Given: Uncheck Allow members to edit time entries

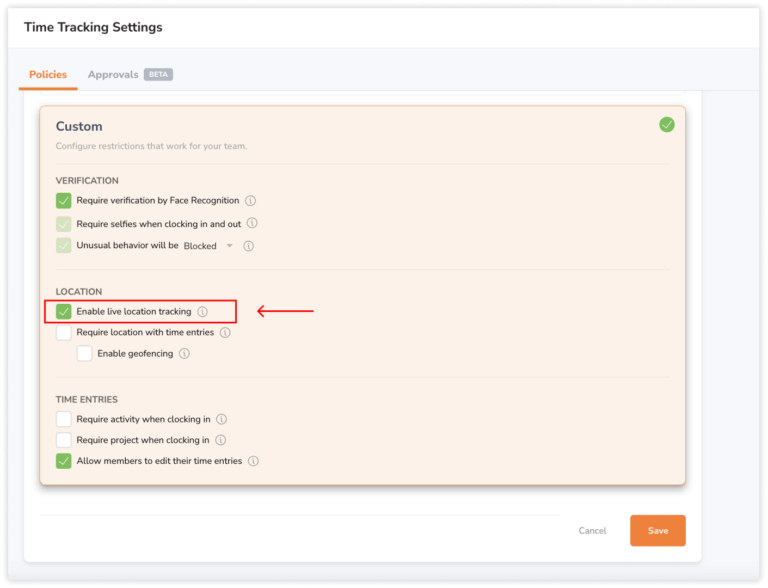Looking at the screenshot, I should tap(64, 461).
